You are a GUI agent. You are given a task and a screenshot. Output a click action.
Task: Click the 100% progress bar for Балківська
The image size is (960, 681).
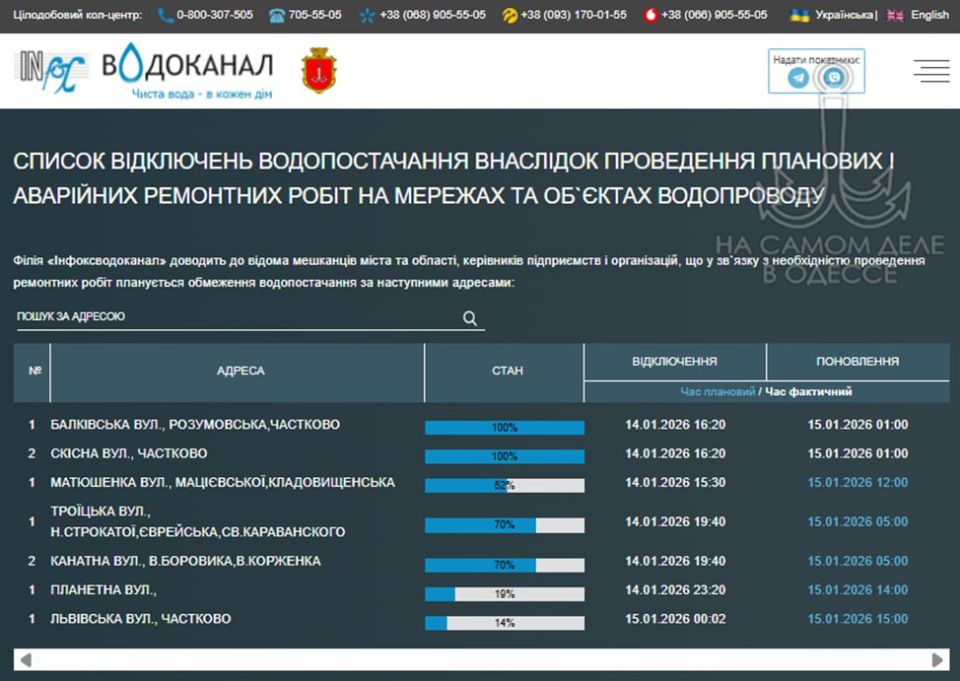[505, 425]
